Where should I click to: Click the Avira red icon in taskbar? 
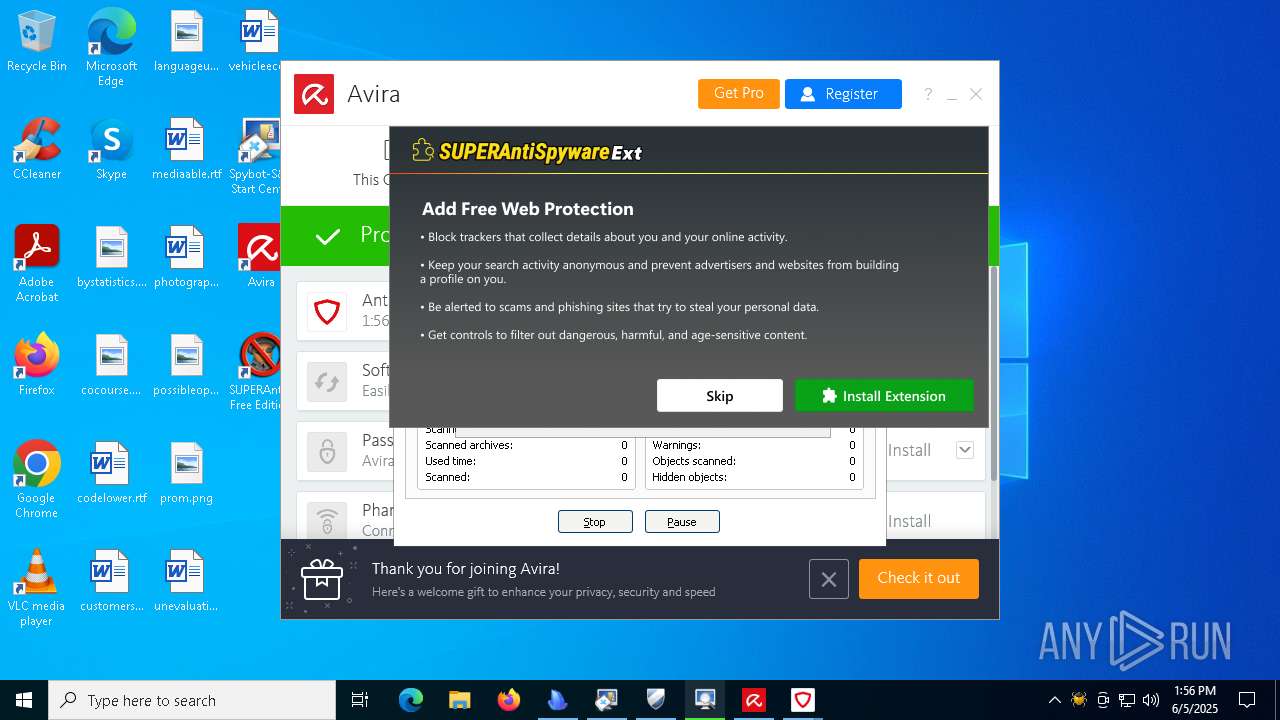click(754, 700)
